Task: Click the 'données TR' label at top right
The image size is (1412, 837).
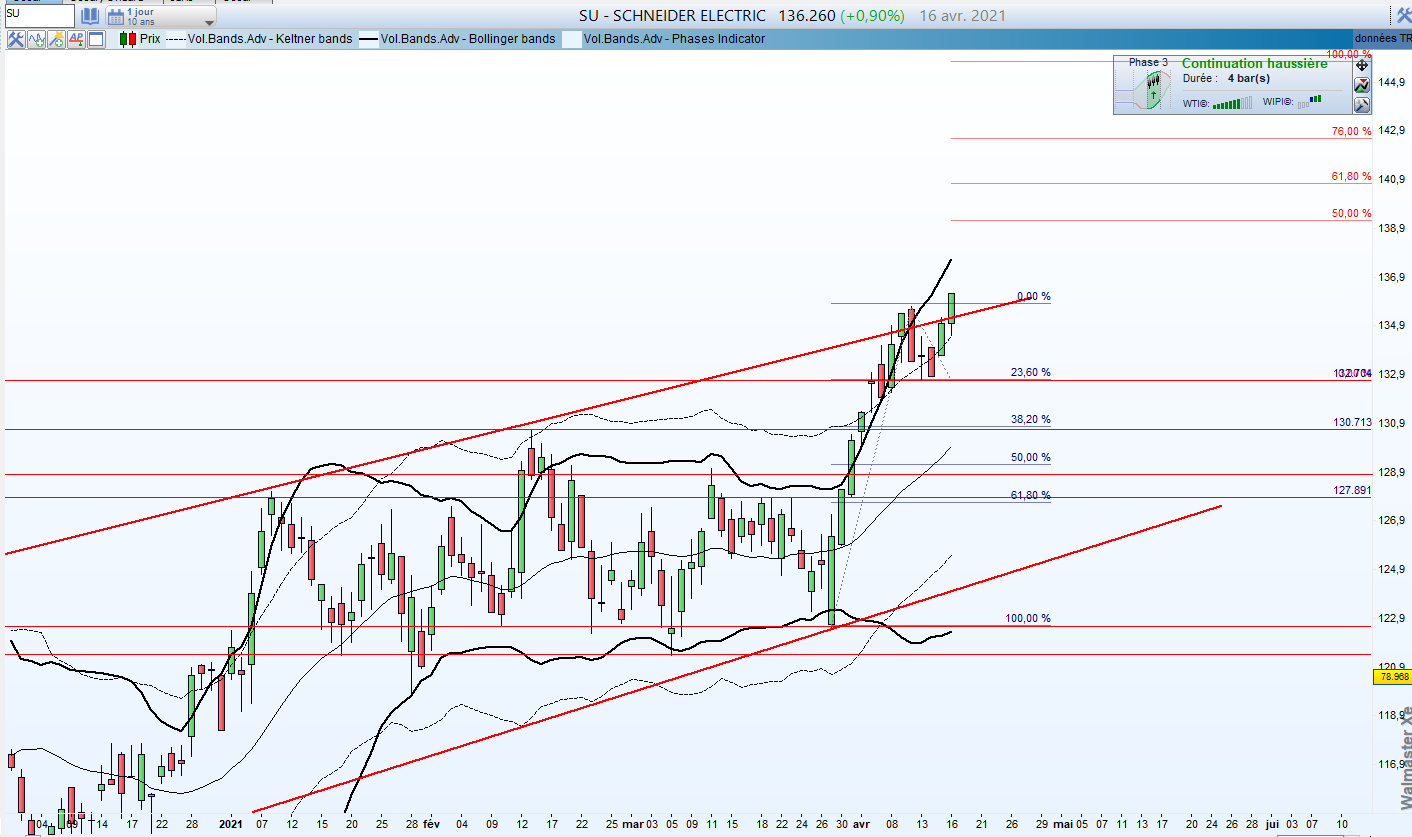Action: (1383, 38)
